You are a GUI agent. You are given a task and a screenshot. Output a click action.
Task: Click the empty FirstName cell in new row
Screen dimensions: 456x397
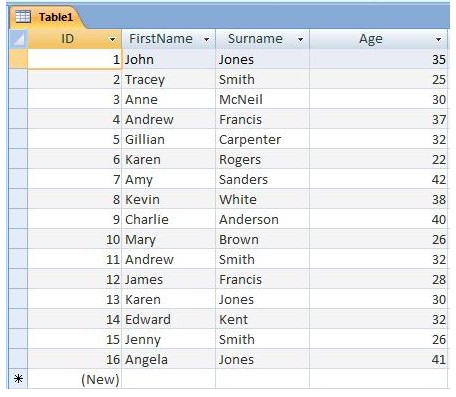(x=169, y=379)
